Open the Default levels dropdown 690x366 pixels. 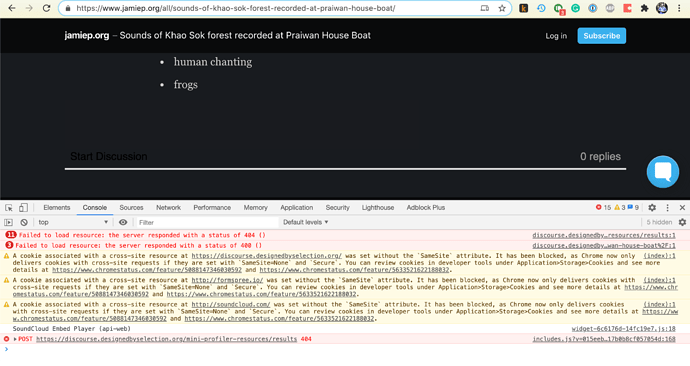click(x=306, y=222)
